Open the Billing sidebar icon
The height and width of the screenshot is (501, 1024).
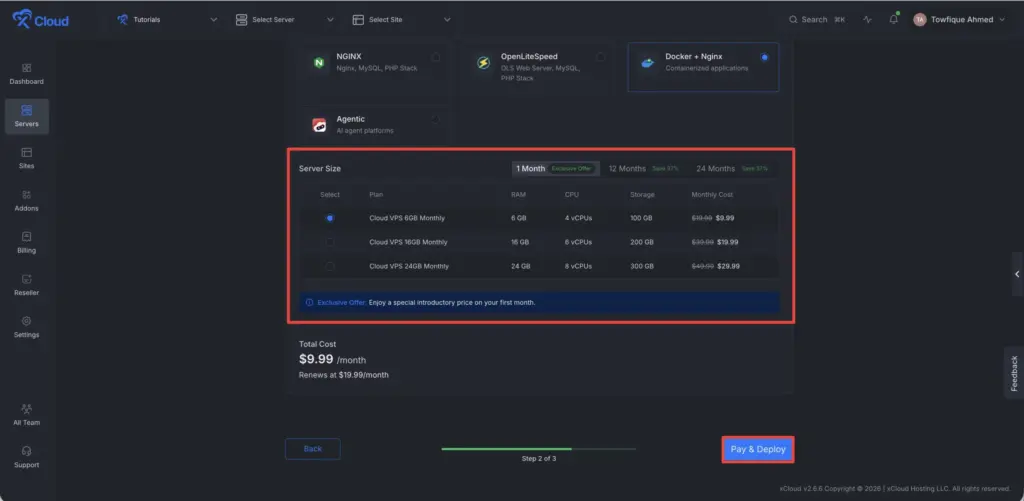click(27, 236)
